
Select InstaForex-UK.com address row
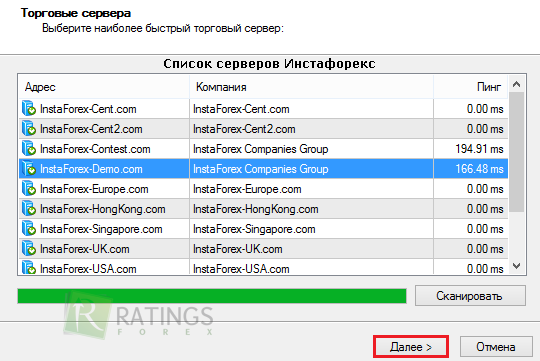click(104, 249)
